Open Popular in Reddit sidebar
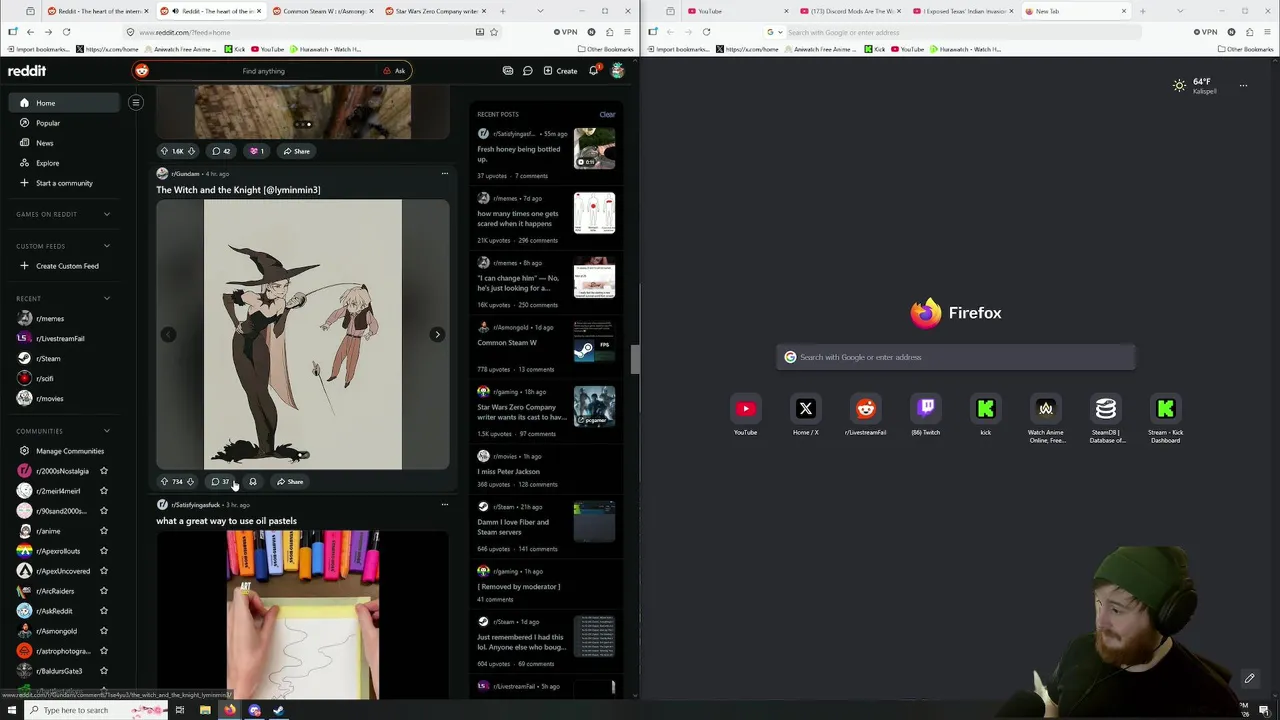Viewport: 1280px width, 720px height. (47, 123)
